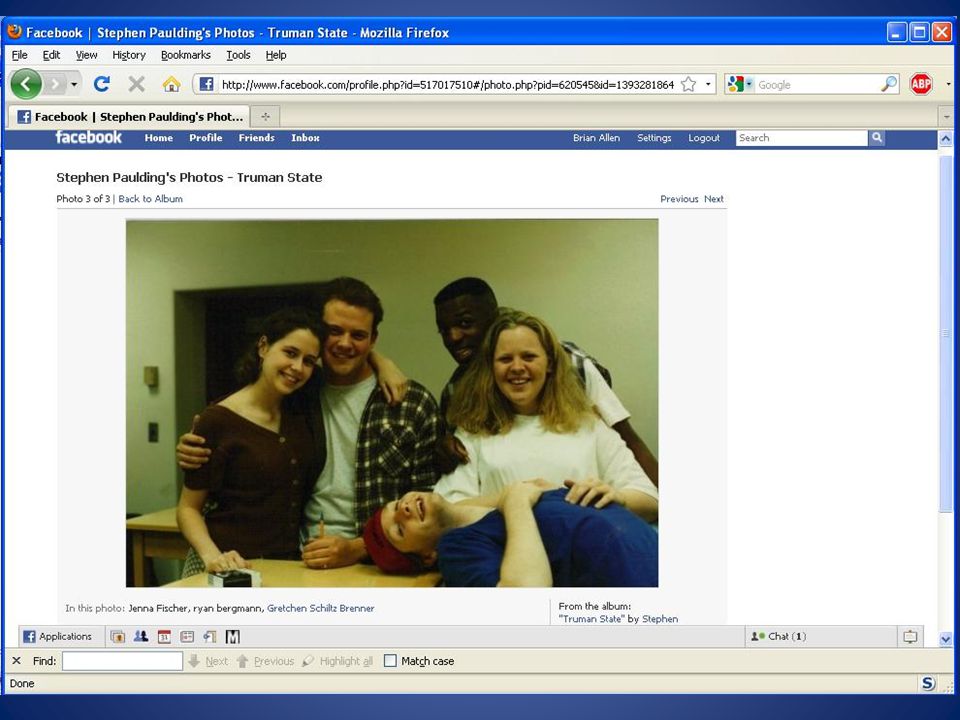Image resolution: width=960 pixels, height=720 pixels.
Task: Open the list-all-tabs dropdown arrow
Action: pyautogui.click(x=947, y=116)
